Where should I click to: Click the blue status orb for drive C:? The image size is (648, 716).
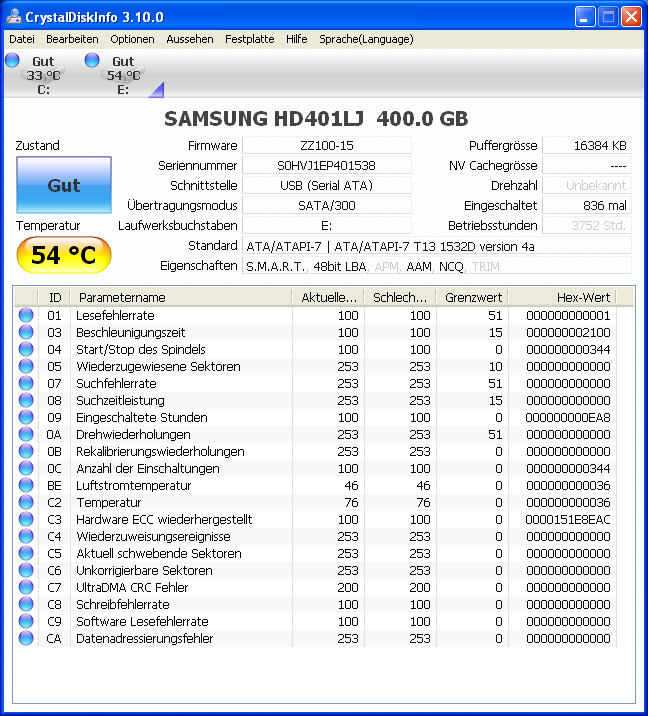(x=12, y=60)
